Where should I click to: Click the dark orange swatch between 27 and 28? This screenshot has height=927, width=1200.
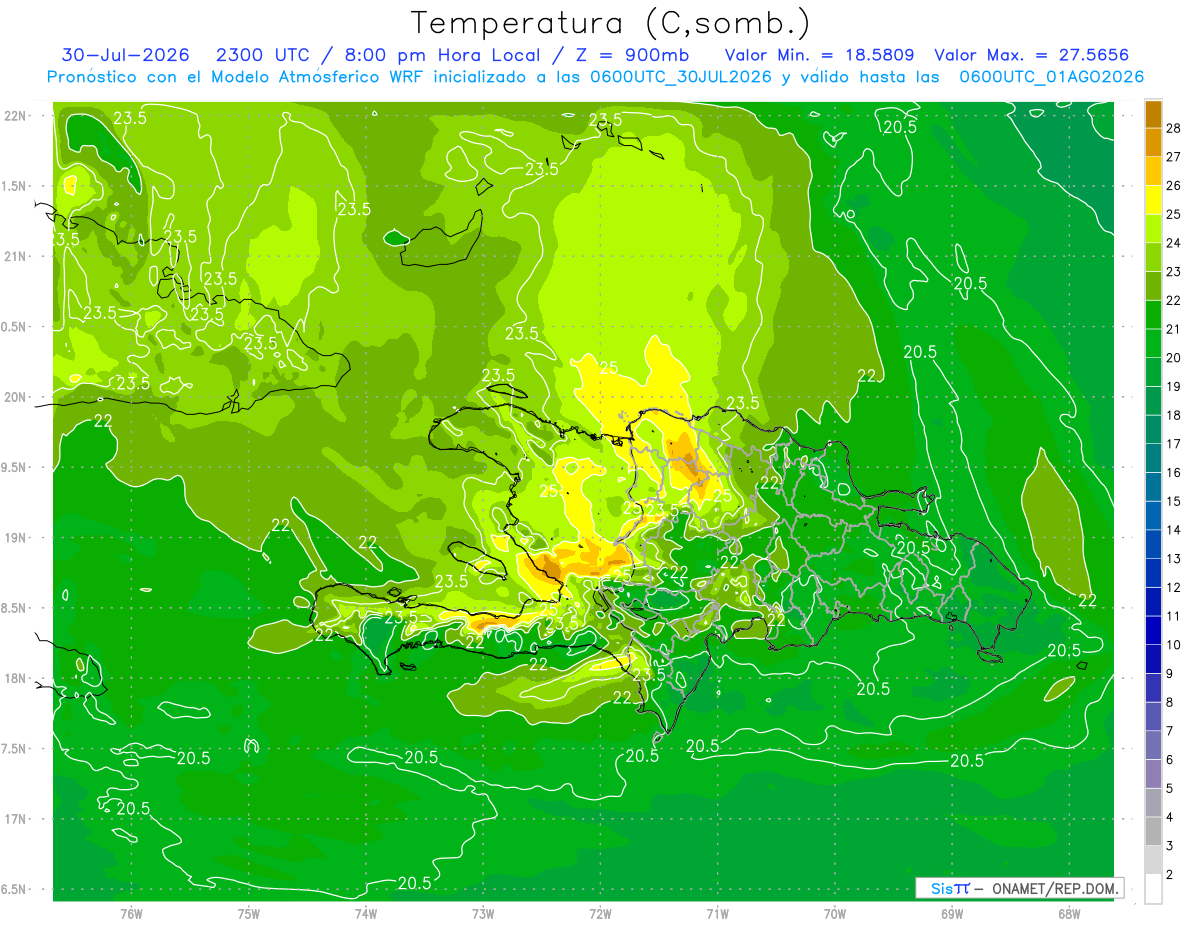click(1153, 142)
